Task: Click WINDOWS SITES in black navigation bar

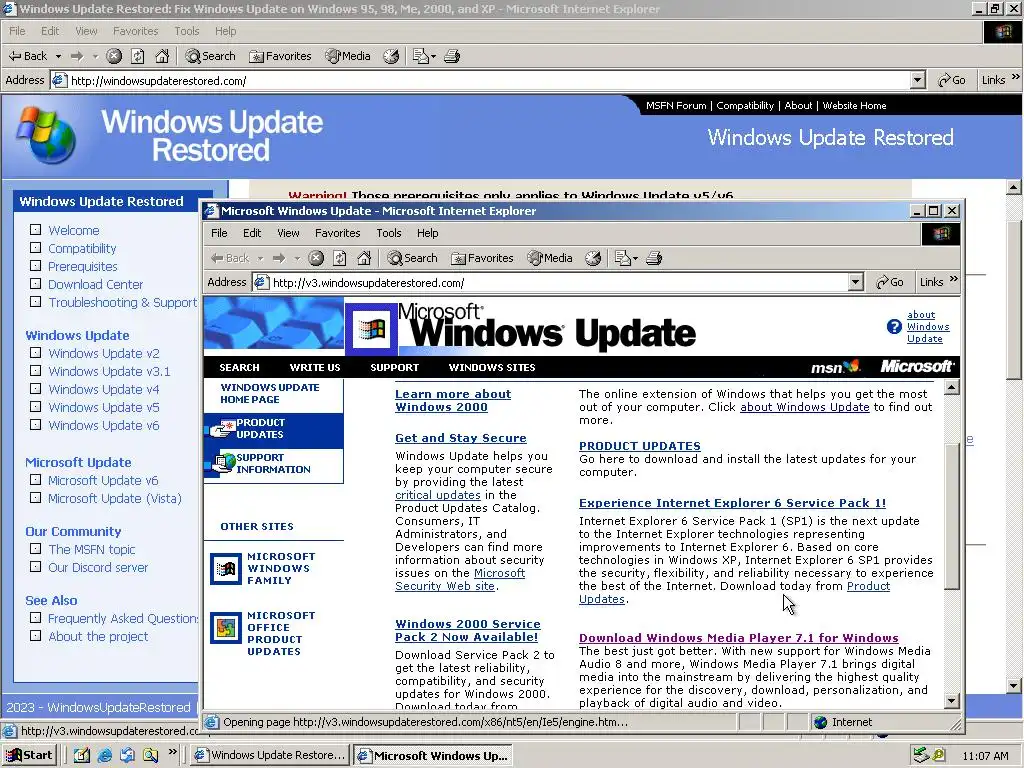Action: click(492, 367)
